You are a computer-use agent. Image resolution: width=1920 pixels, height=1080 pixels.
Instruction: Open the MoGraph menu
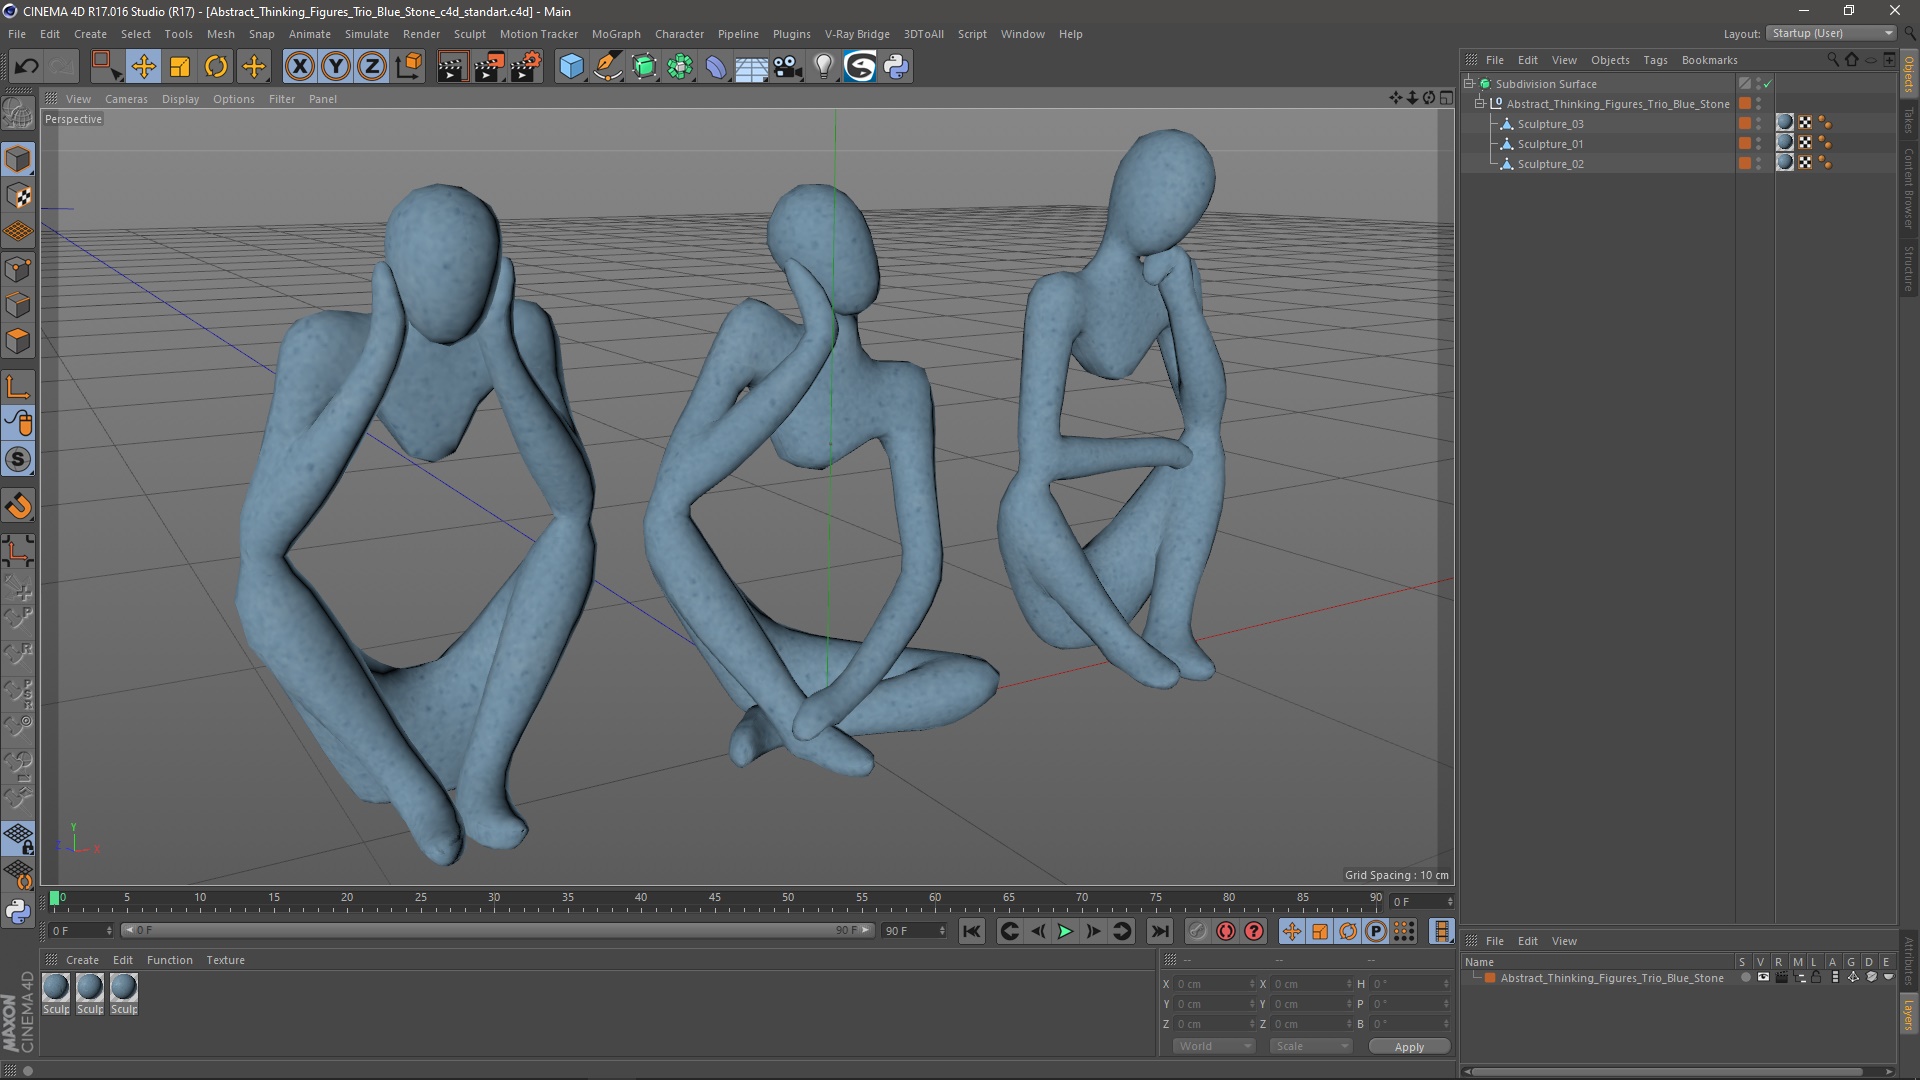click(x=616, y=34)
